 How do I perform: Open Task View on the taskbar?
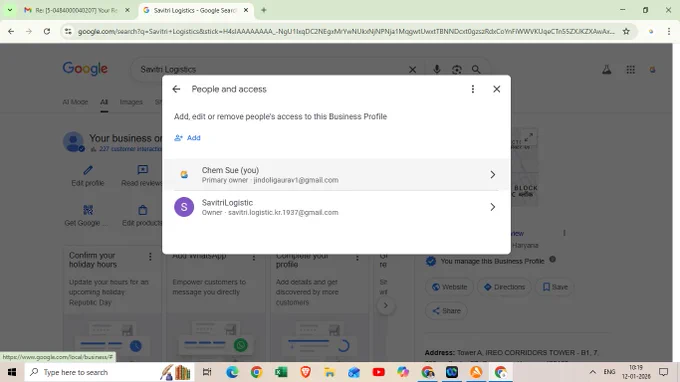(207, 372)
